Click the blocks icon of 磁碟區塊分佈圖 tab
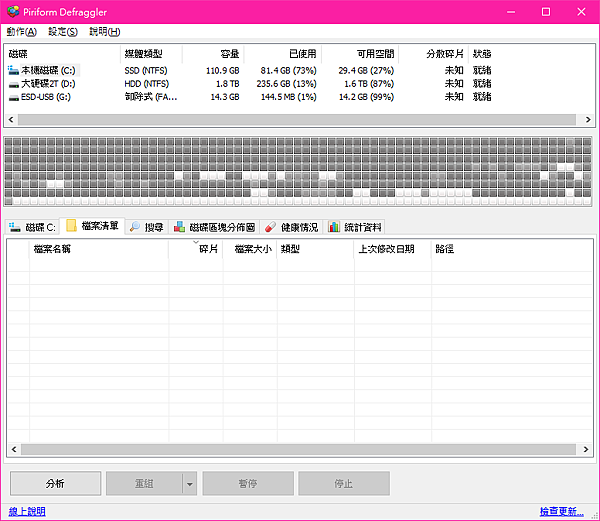This screenshot has width=600, height=521. click(179, 227)
